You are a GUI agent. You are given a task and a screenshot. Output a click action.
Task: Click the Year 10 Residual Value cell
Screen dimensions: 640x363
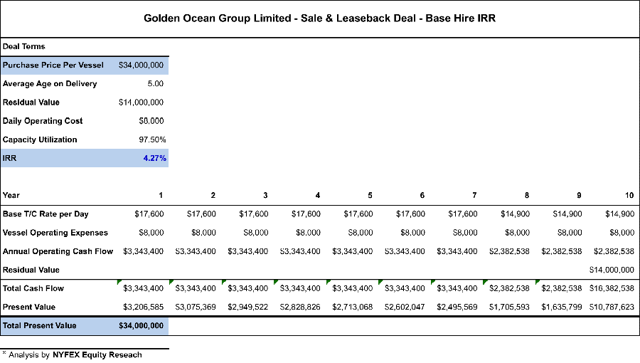tap(611, 270)
